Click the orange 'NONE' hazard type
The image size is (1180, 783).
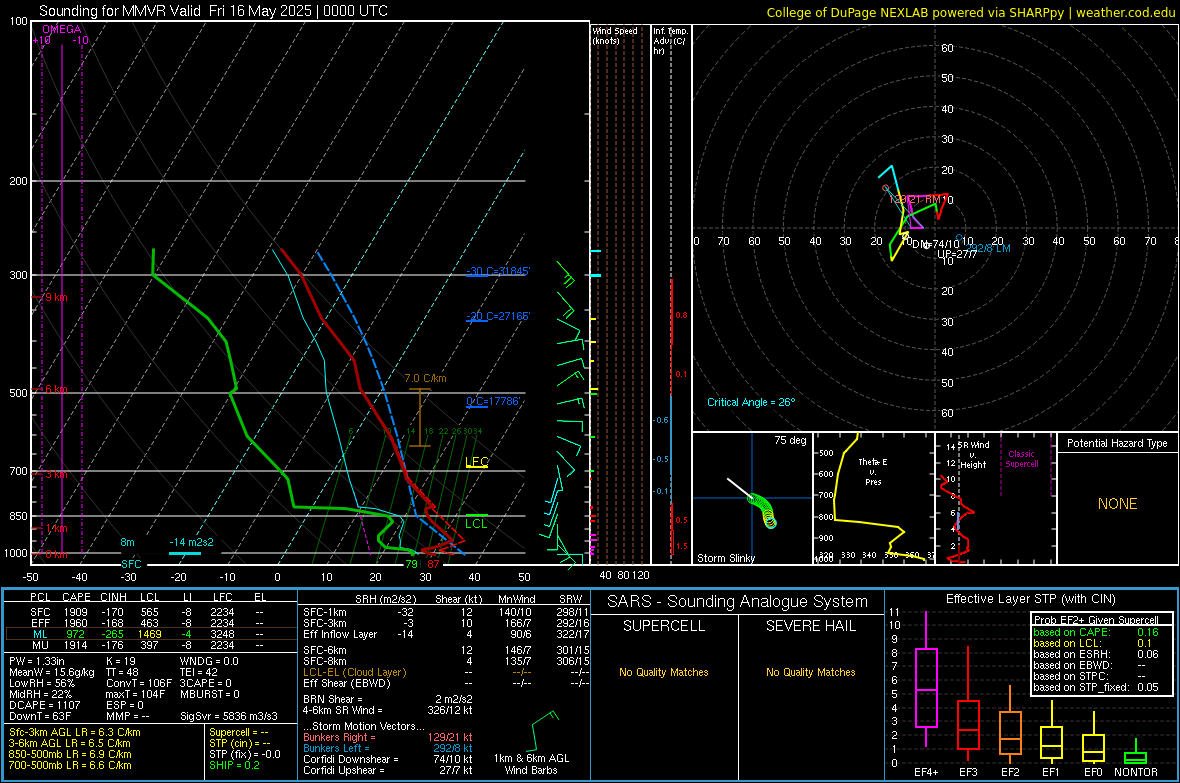click(1117, 504)
